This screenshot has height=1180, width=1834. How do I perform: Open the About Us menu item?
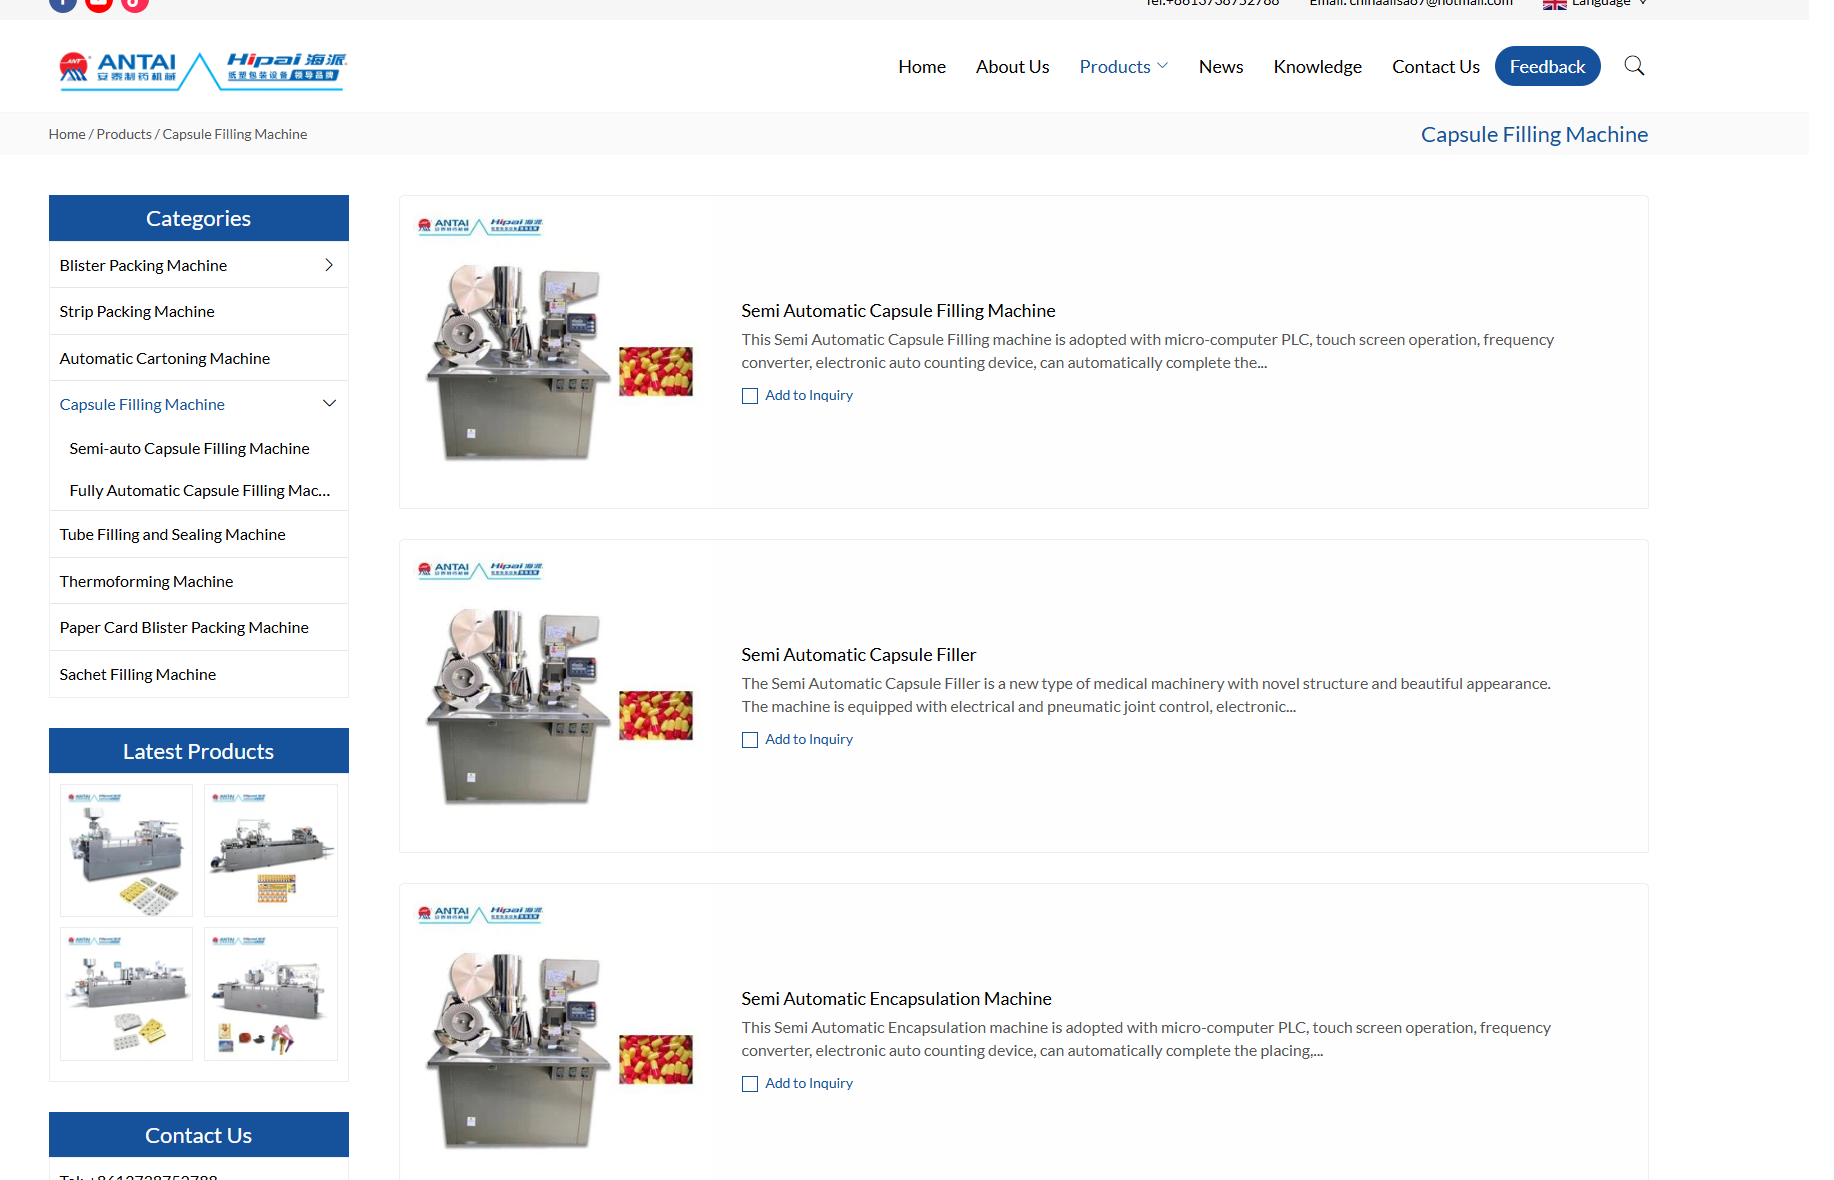point(1012,67)
